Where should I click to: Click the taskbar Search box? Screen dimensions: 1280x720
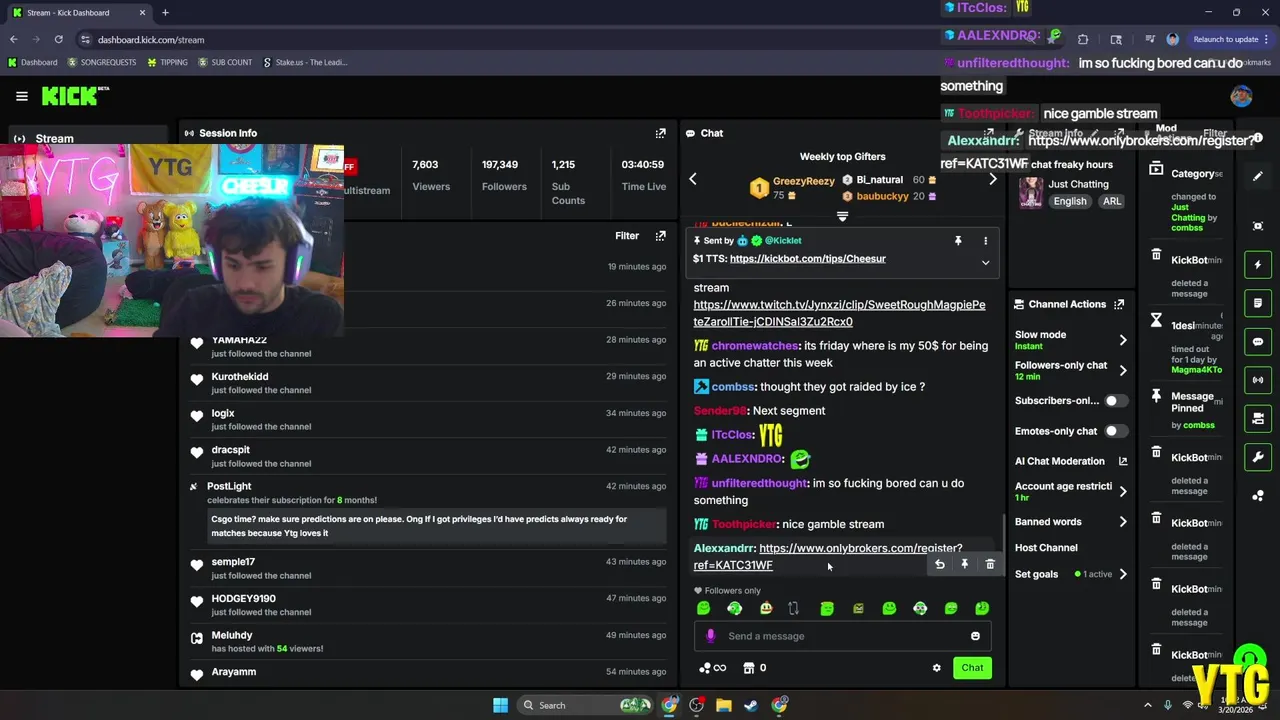[x=586, y=705]
